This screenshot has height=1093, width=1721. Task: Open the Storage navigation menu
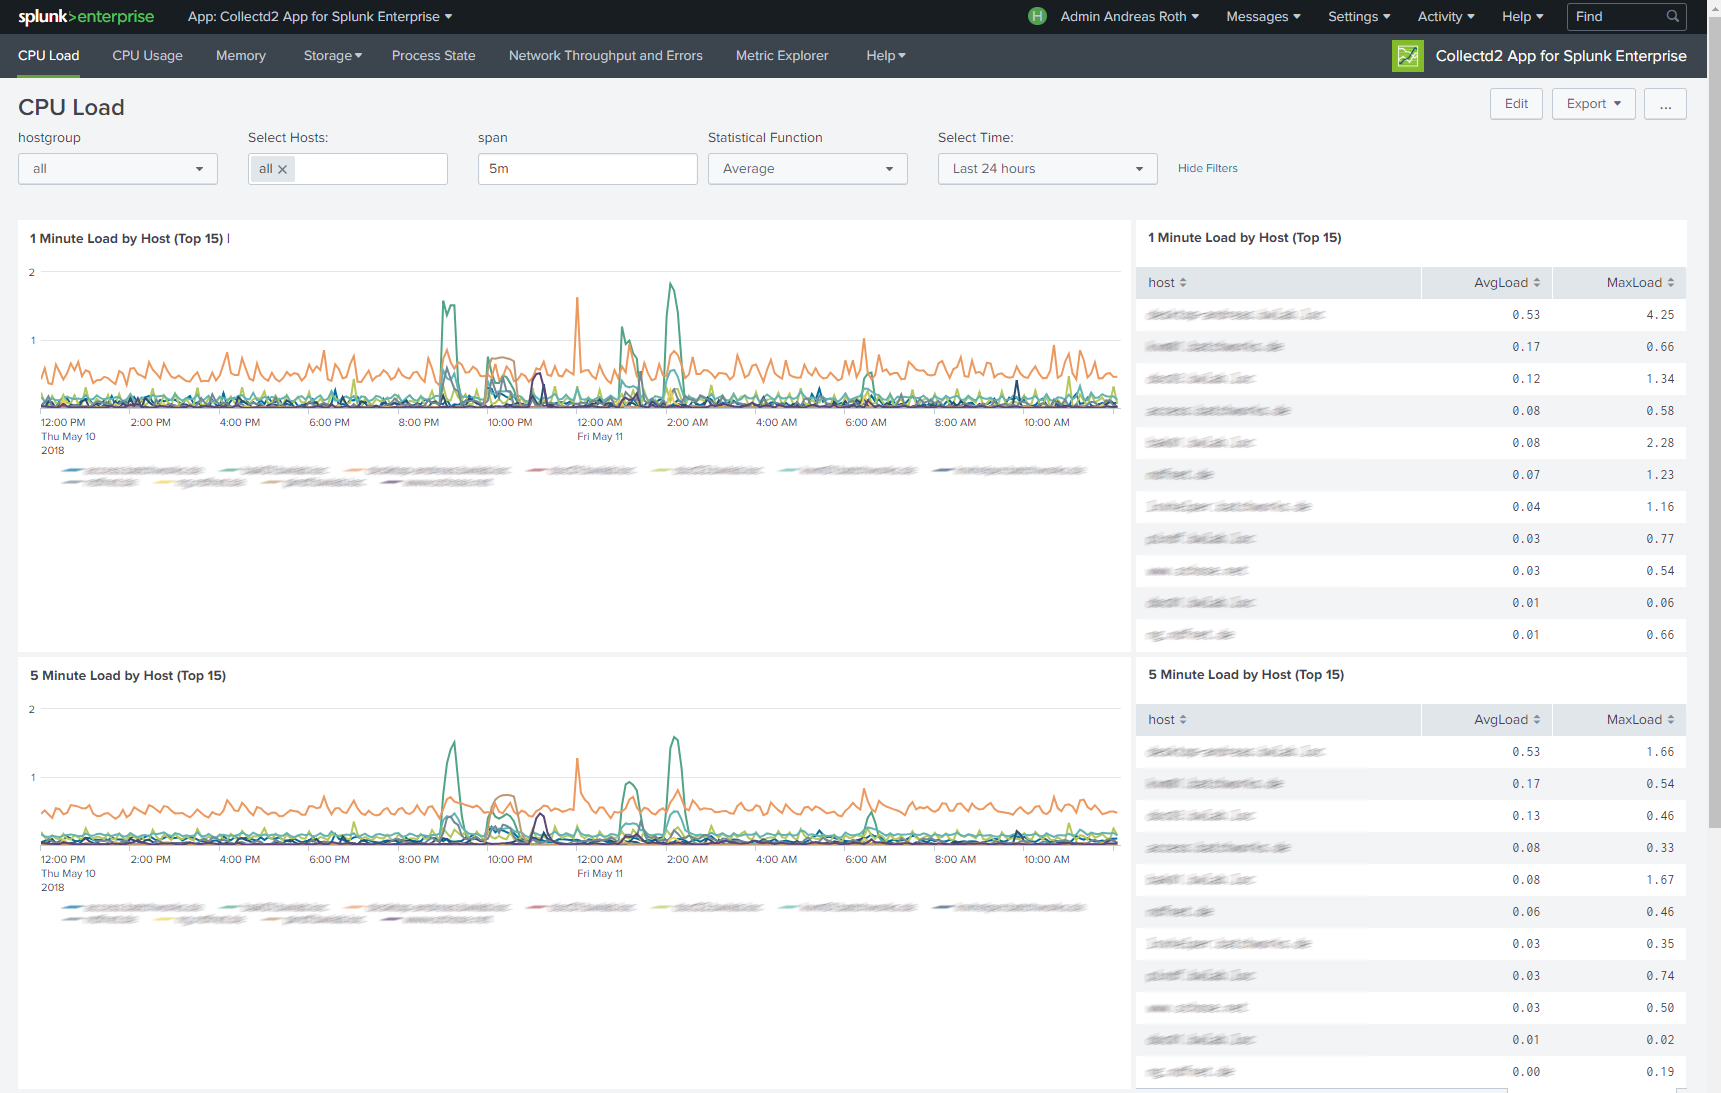point(333,56)
